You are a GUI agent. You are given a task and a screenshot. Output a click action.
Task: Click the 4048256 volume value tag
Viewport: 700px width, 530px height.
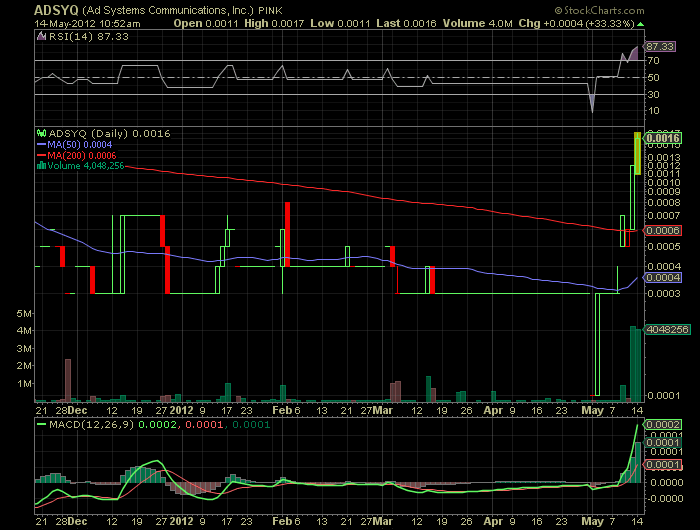[x=667, y=330]
